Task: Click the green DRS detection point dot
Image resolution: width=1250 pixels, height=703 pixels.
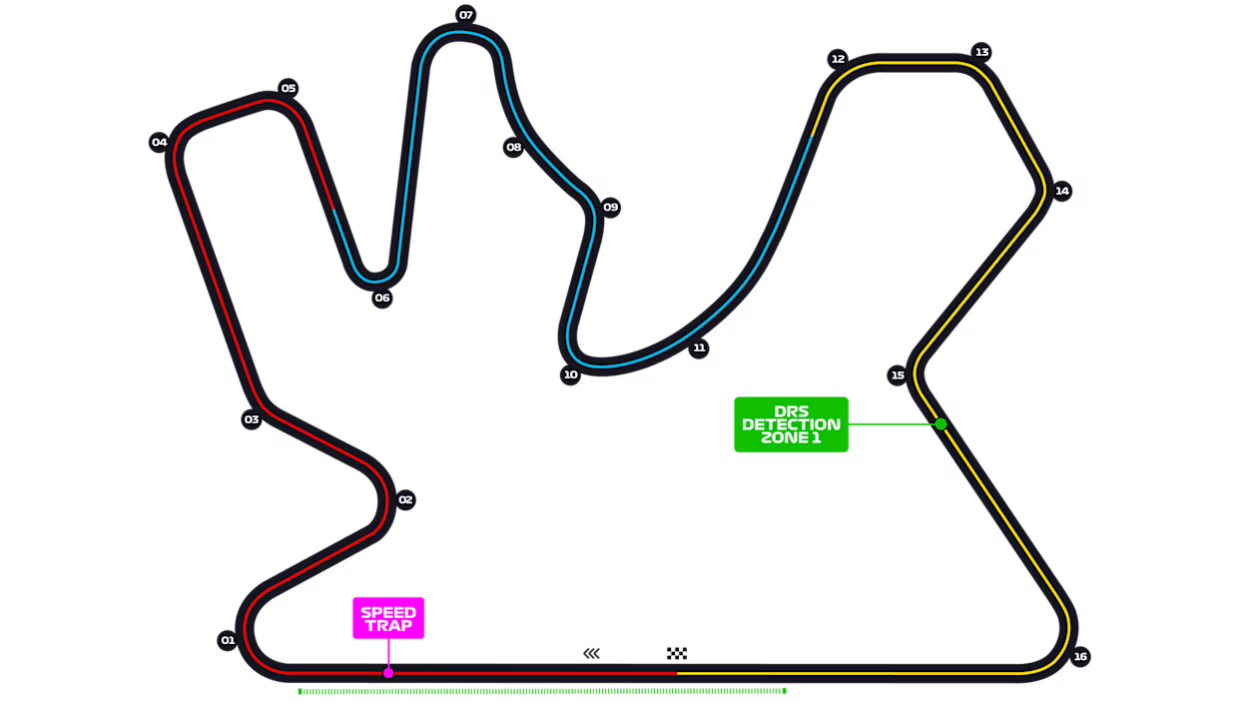Action: point(941,424)
